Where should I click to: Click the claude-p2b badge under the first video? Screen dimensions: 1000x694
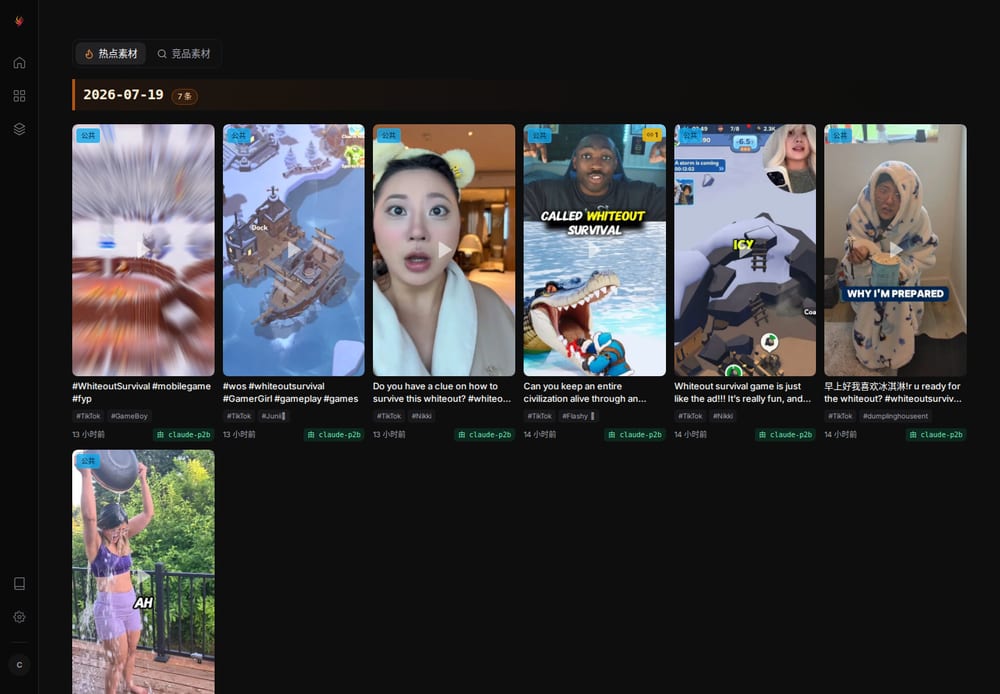point(184,434)
